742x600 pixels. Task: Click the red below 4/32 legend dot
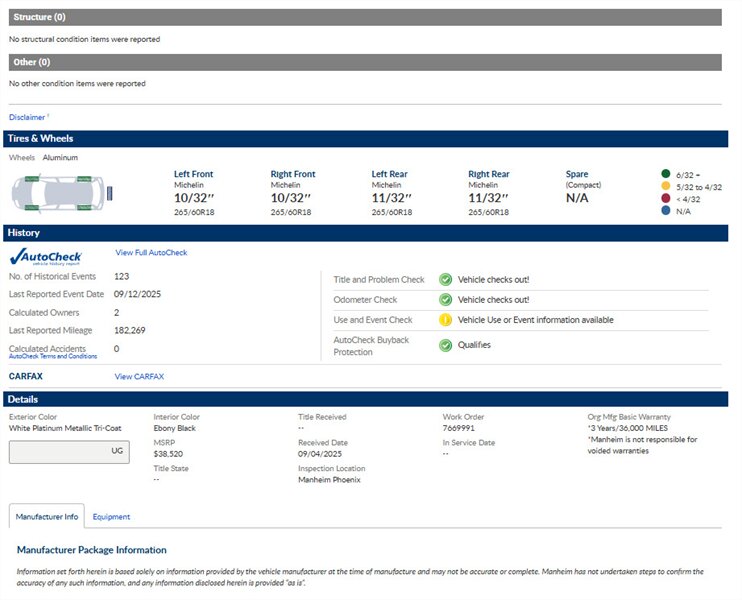point(666,199)
